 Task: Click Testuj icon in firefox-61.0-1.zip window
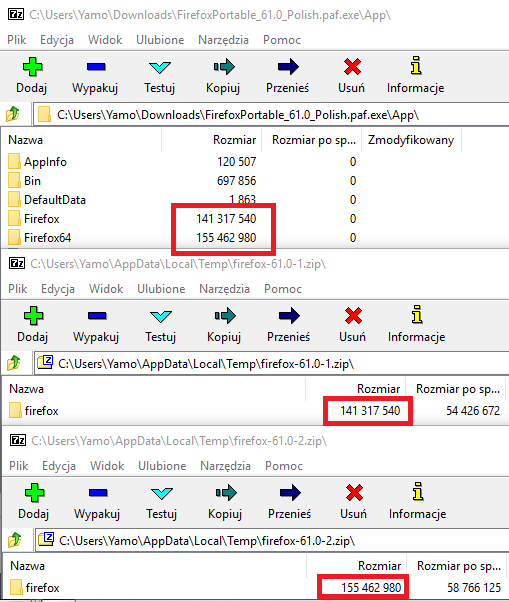(x=161, y=316)
